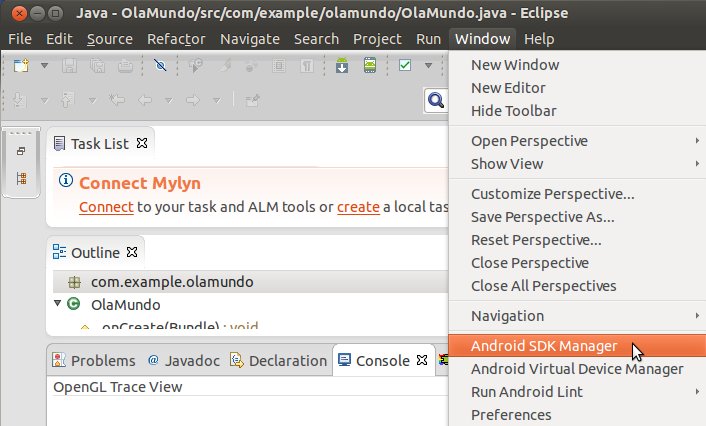The width and height of the screenshot is (706, 426).
Task: Choose Hide Toolbar menu item
Action: tap(577, 111)
